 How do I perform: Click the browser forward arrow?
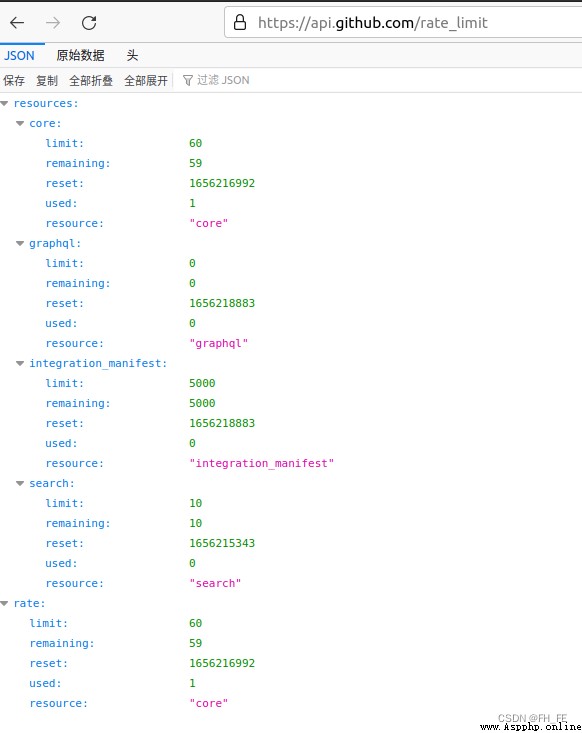click(x=53, y=22)
